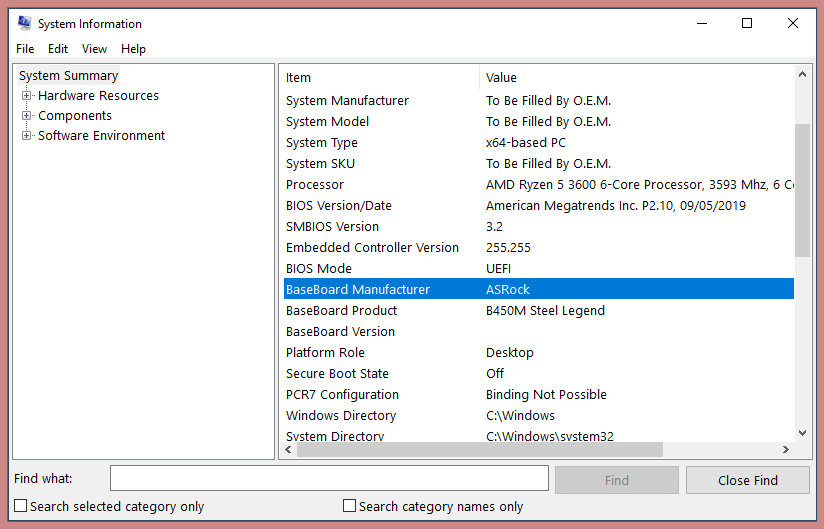824x529 pixels.
Task: Tick Search category names only checkbox
Action: click(x=349, y=506)
